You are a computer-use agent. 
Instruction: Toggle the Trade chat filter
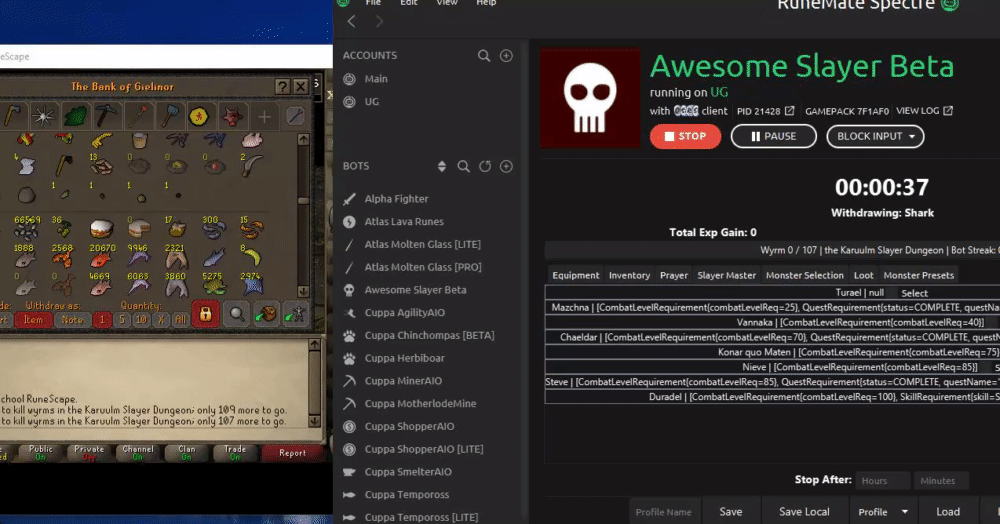pyautogui.click(x=235, y=453)
